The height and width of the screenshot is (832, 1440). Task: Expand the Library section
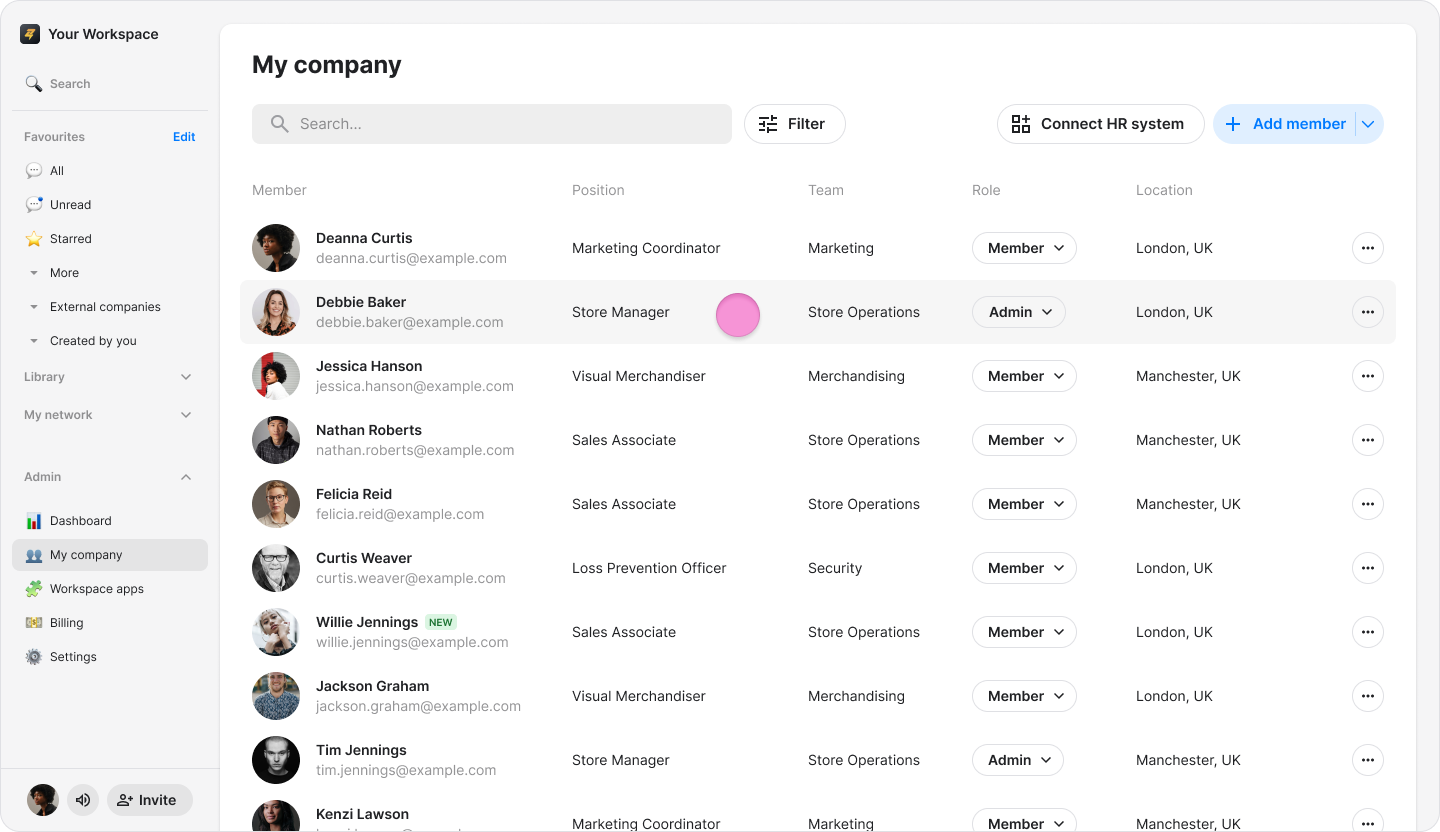point(185,377)
